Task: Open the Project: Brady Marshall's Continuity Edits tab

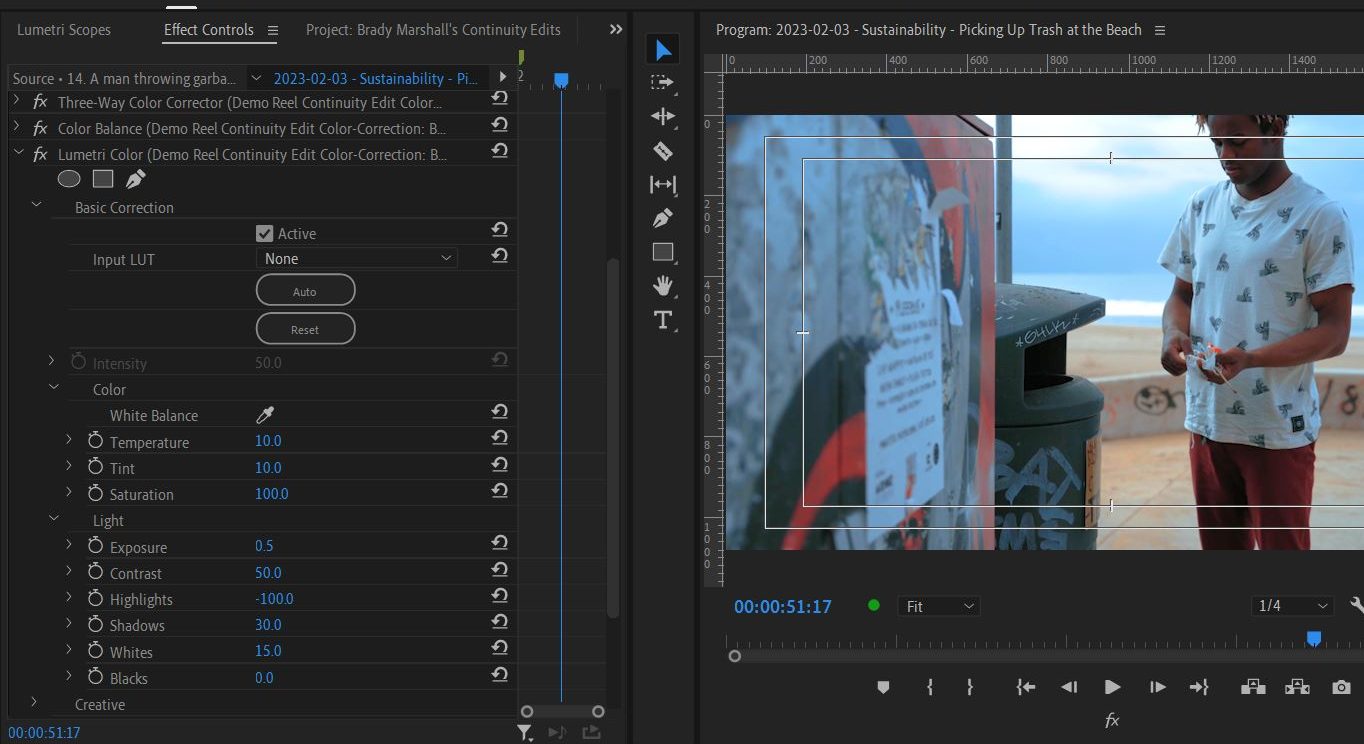Action: pos(433,30)
